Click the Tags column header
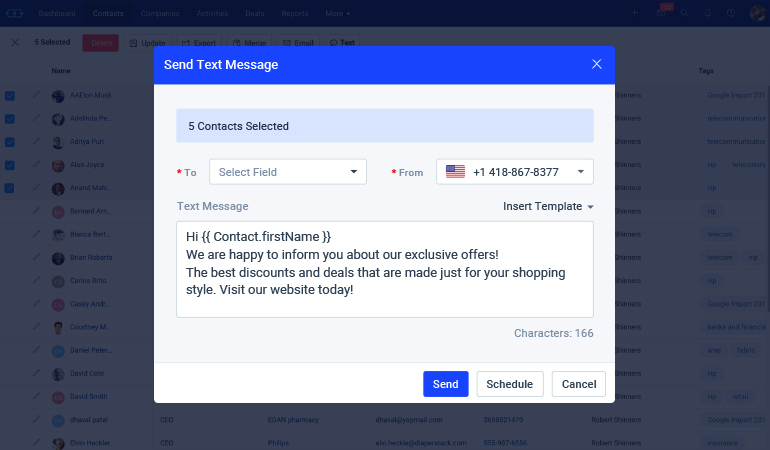The width and height of the screenshot is (770, 450). tap(706, 71)
